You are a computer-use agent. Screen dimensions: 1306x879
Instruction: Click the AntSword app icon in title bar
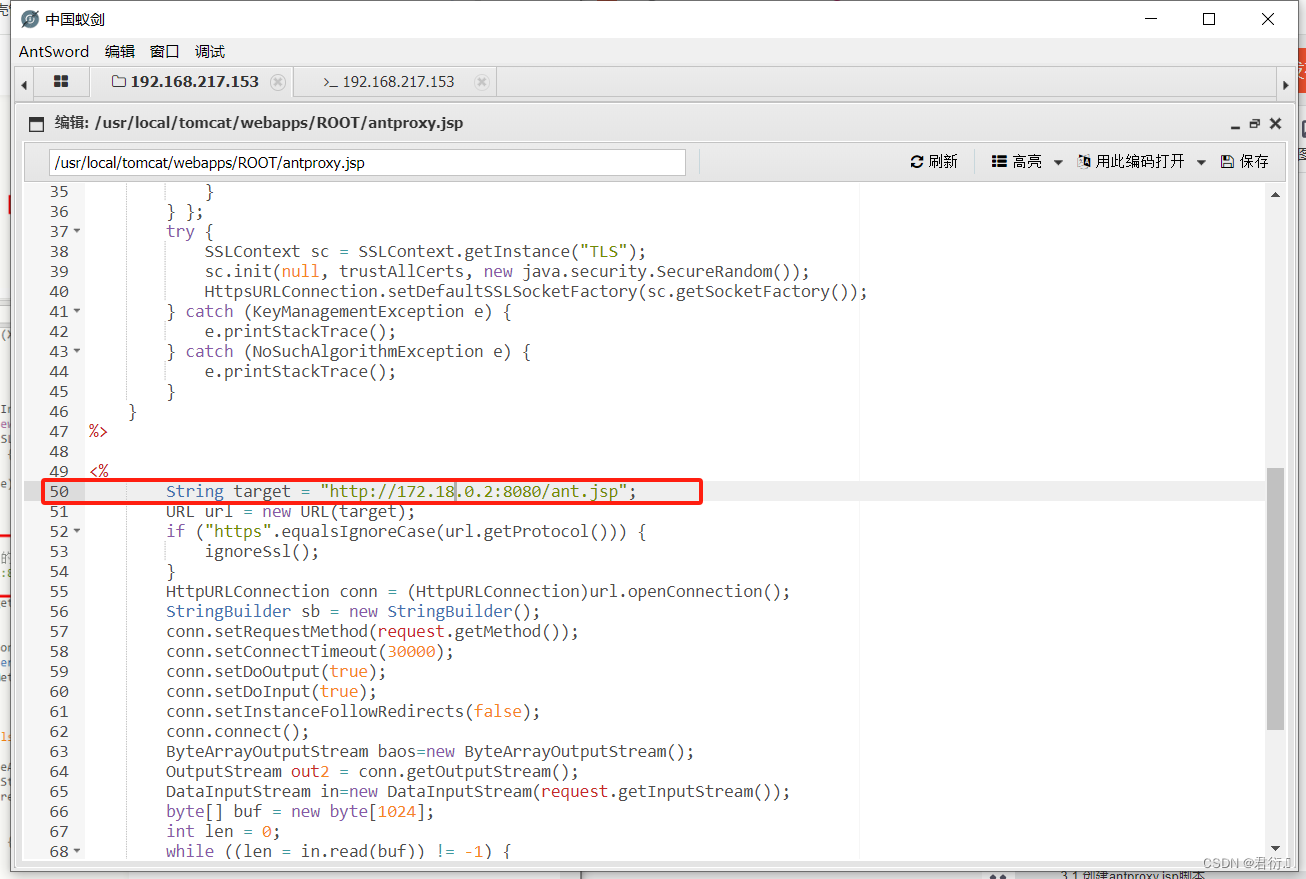tap(30, 19)
